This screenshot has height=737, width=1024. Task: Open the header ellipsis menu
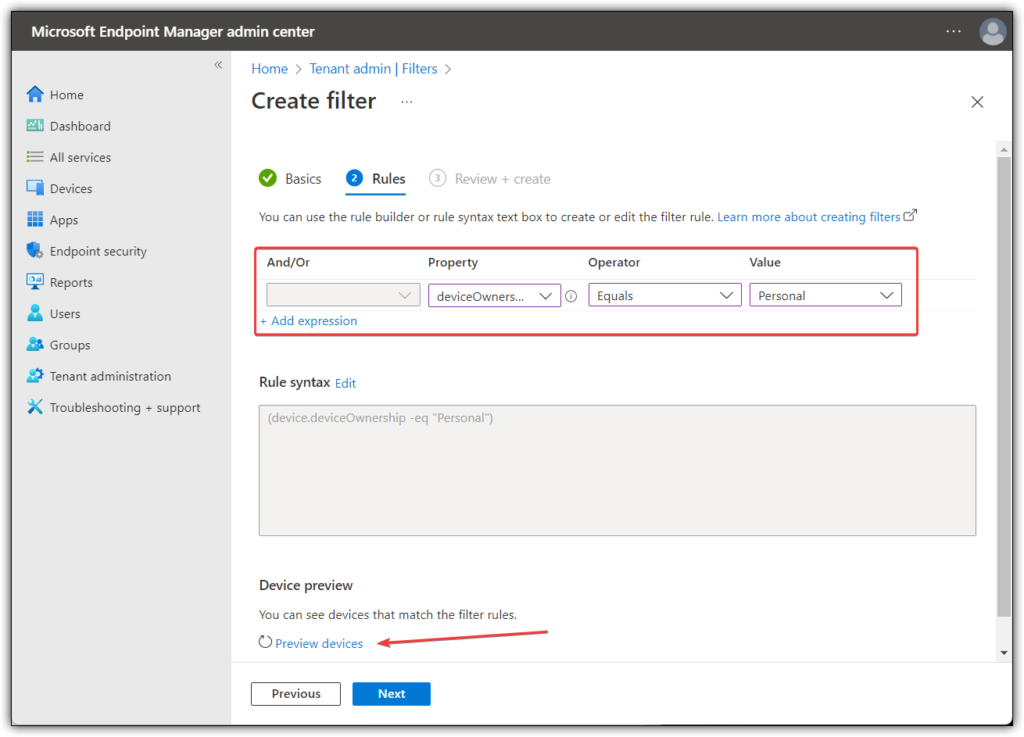953,31
